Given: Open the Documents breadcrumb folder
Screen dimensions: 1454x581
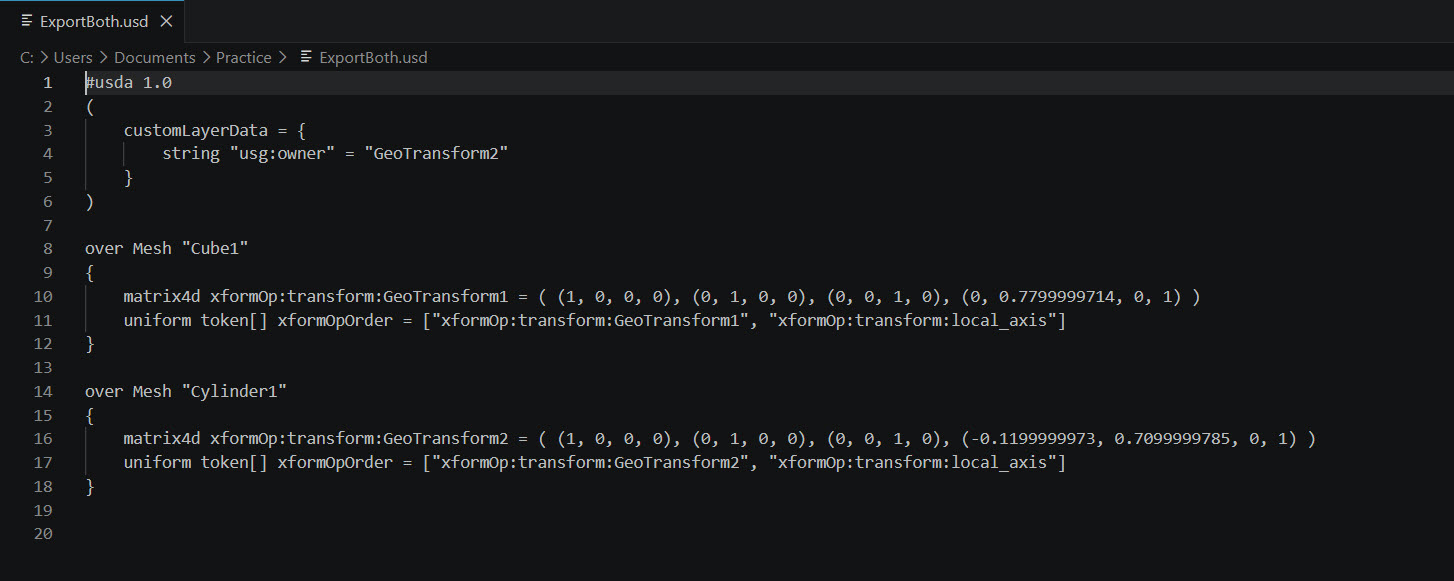Looking at the screenshot, I should 154,58.
